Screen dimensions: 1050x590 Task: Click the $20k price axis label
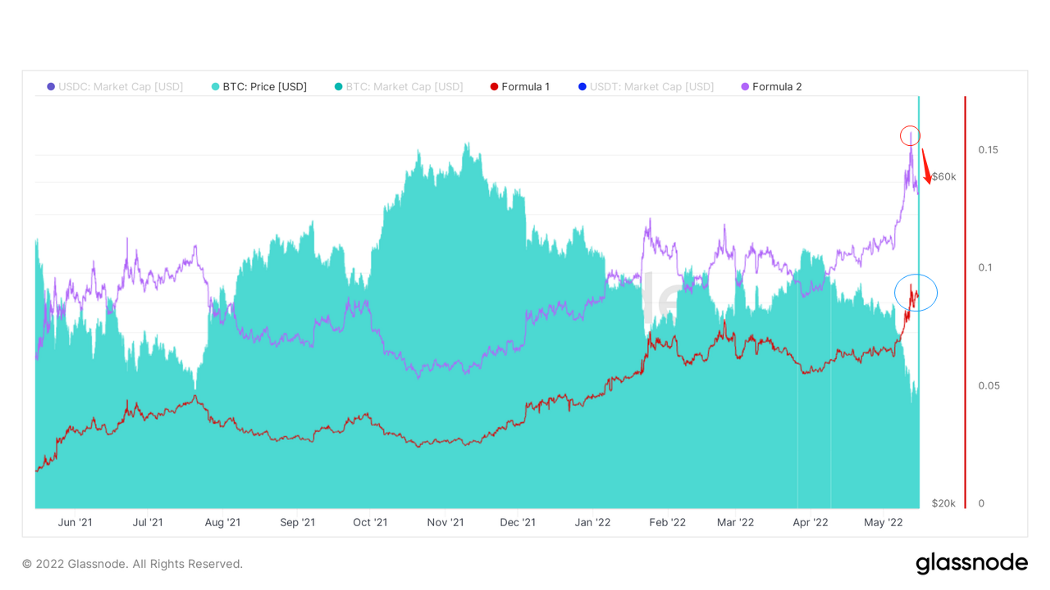(943, 503)
